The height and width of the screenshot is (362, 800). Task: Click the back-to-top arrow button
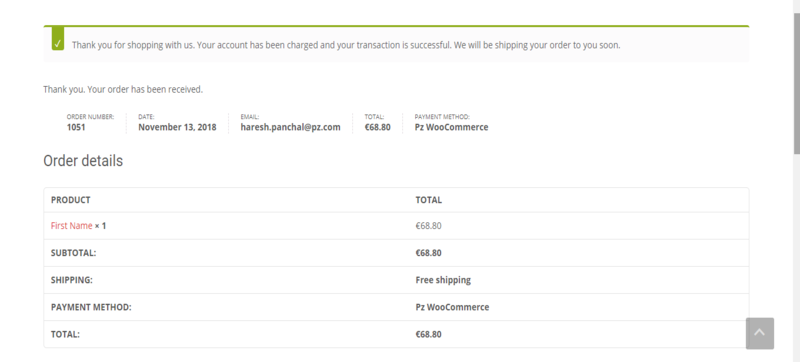coord(760,333)
